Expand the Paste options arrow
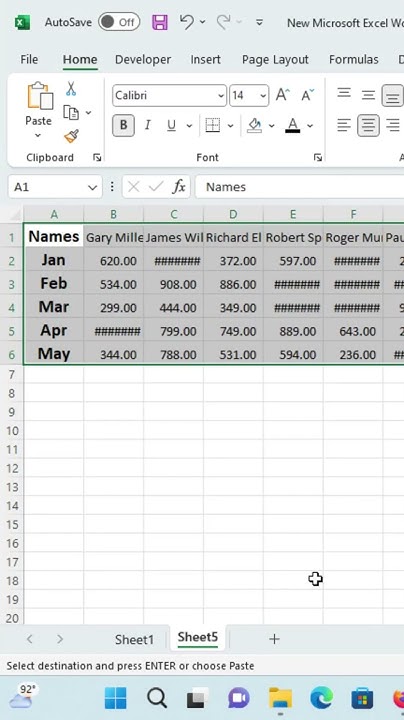The height and width of the screenshot is (720, 404). coord(38,135)
